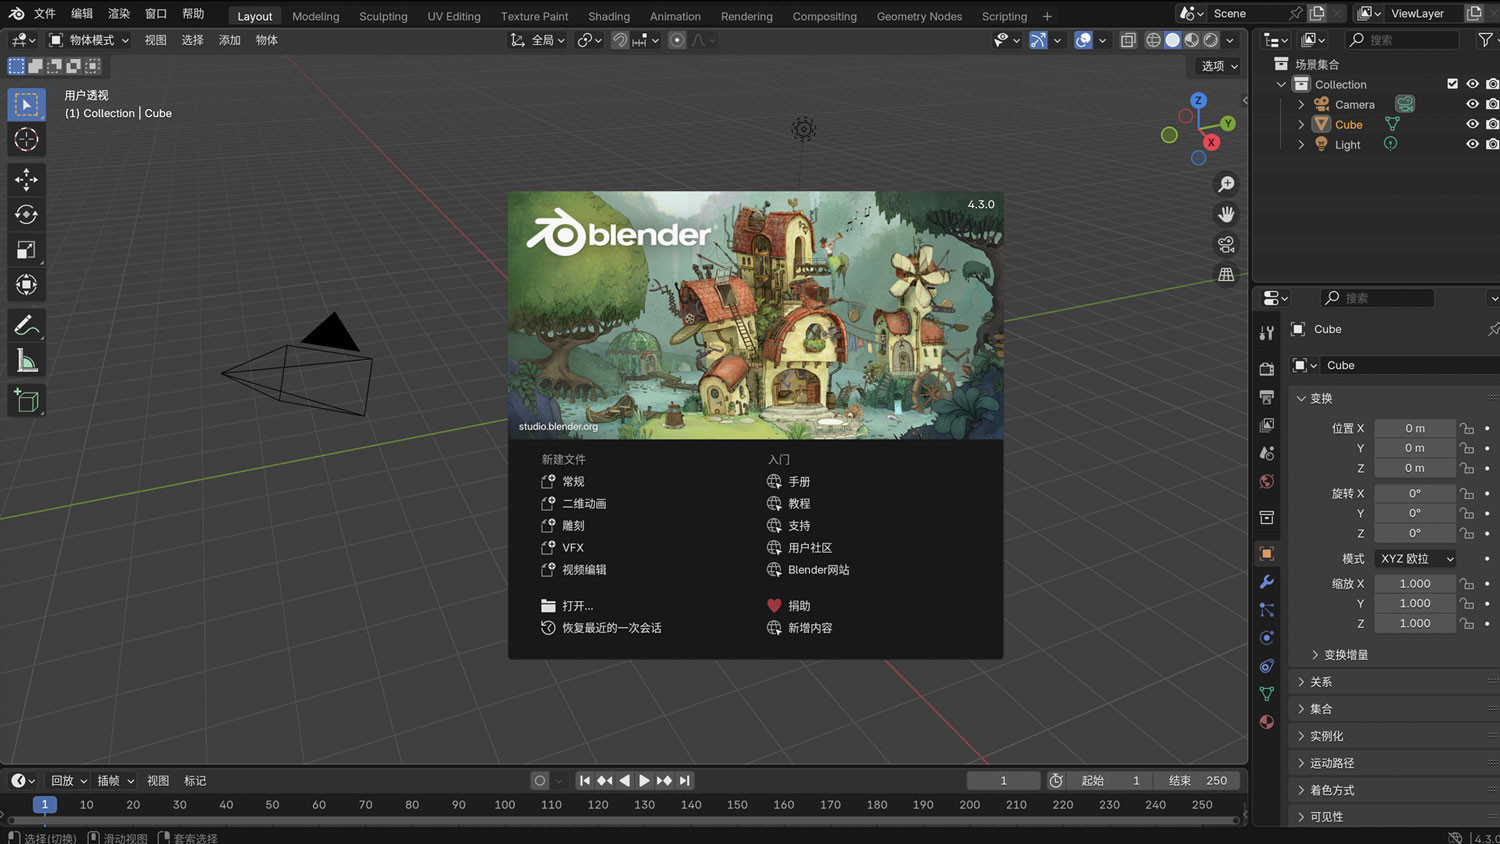Pick the Annotate tool

pyautogui.click(x=26, y=322)
